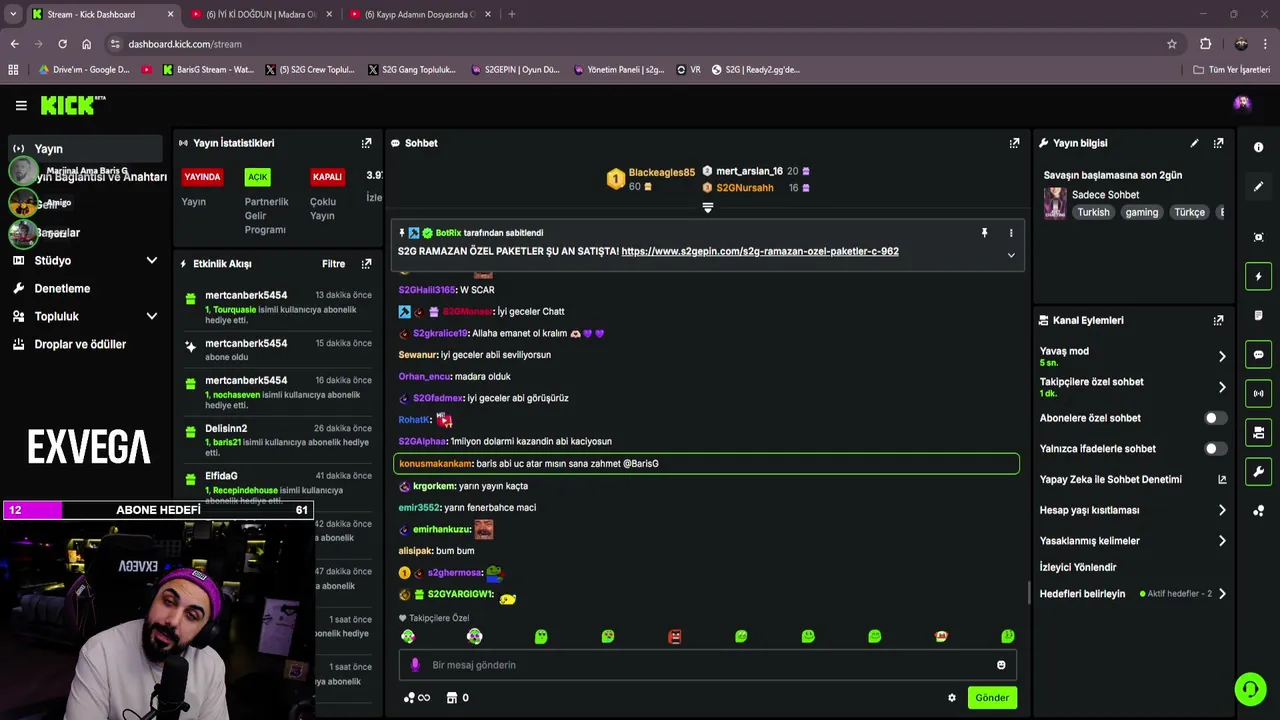Collapse leaderboard arrow under top gifters

[708, 208]
